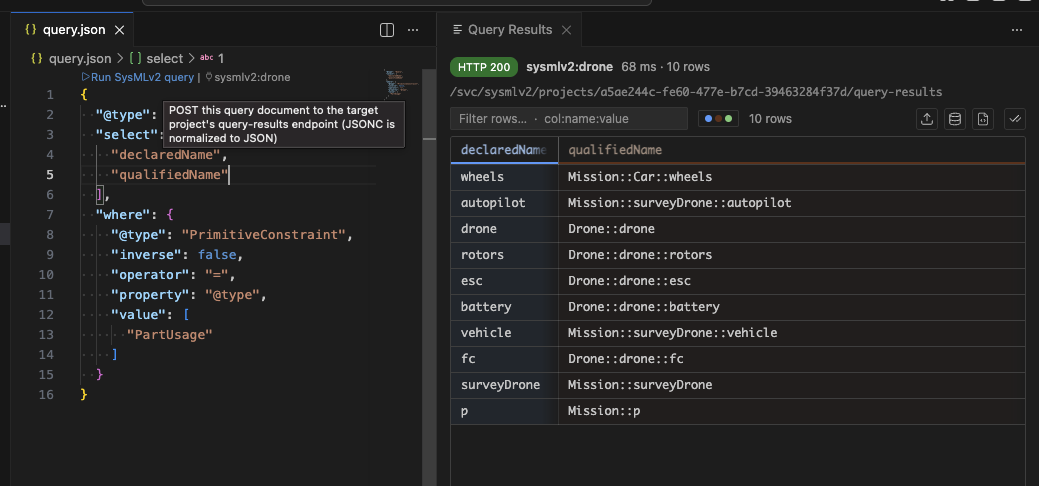Click the export upload icon in results toolbar
Screen dimensions: 1039x486
point(927,119)
